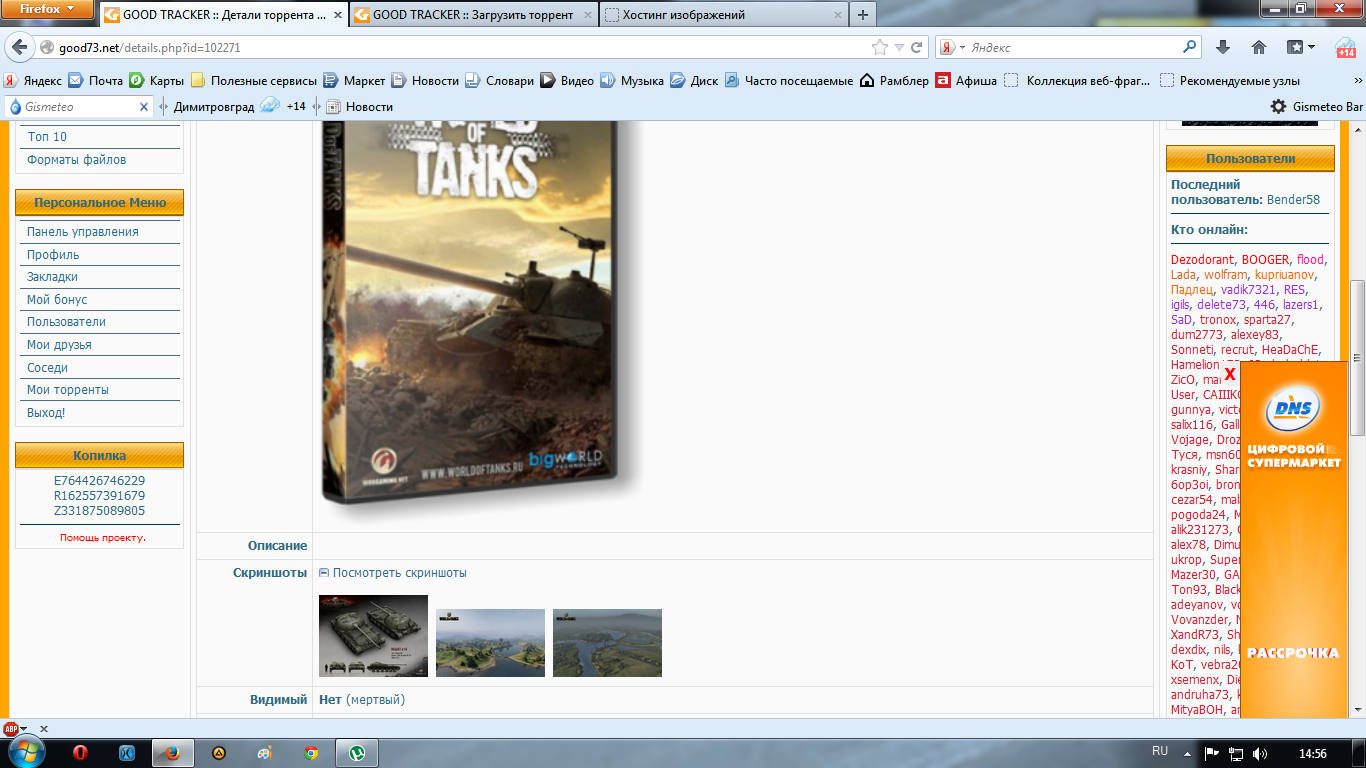Click the search magnifier in Yandex box
1366x768 pixels.
pyautogui.click(x=1189, y=47)
